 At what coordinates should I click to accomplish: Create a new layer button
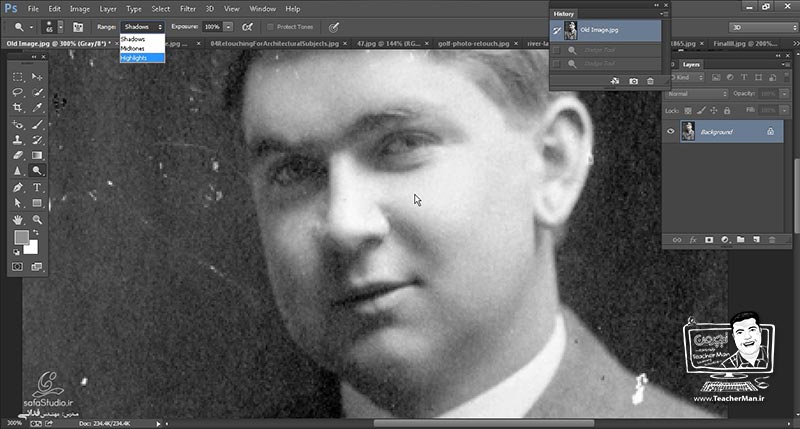tap(756, 240)
